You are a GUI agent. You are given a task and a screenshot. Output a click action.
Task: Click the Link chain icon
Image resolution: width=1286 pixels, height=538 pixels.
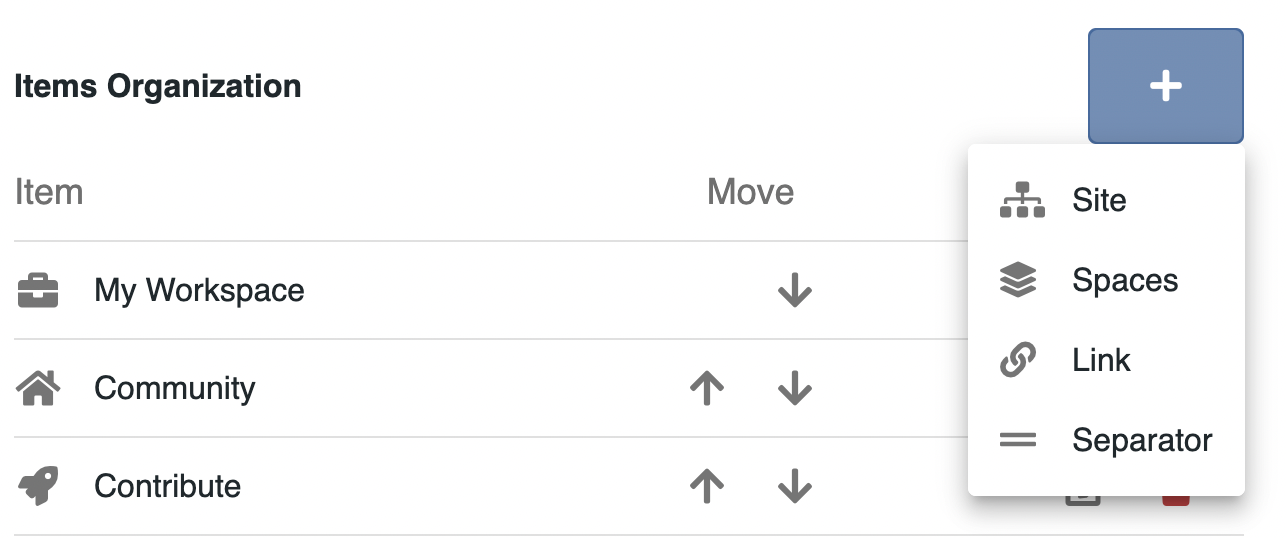pyautogui.click(x=1018, y=360)
